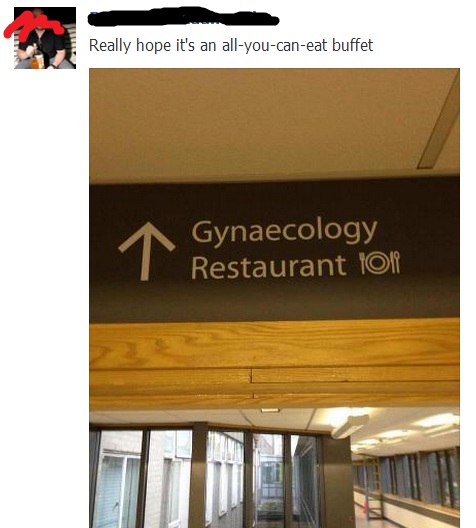Click the red scribble over the avatar
This screenshot has width=476, height=528.
[x=33, y=26]
